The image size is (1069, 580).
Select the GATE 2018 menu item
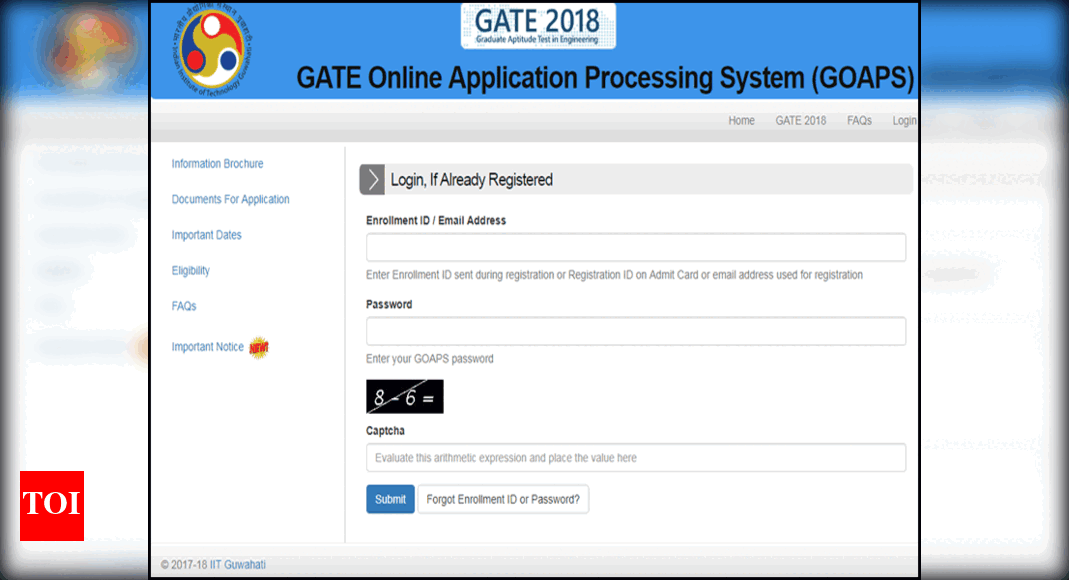click(800, 120)
